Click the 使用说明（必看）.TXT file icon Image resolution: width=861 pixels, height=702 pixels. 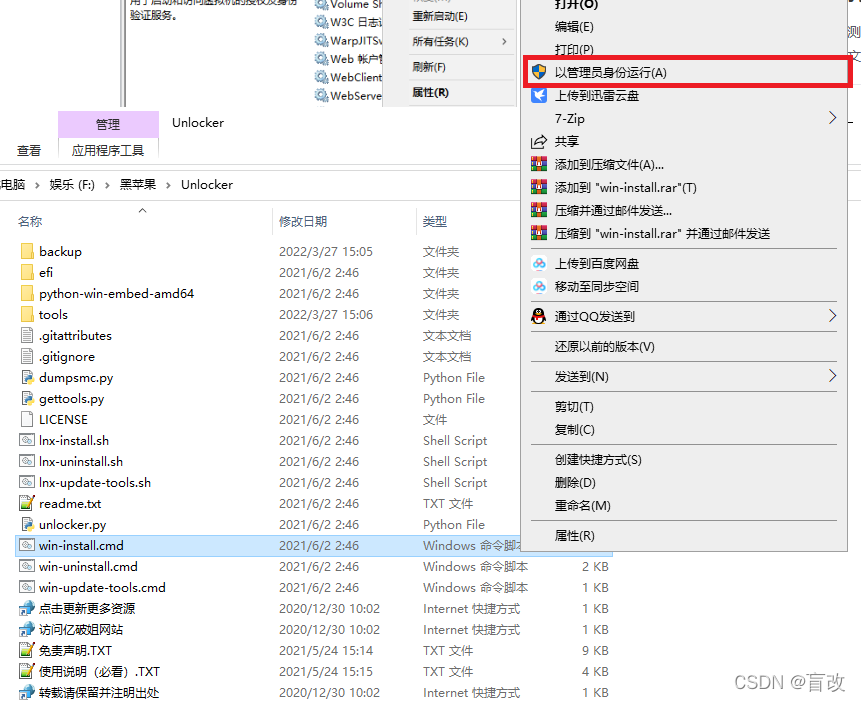(26, 671)
